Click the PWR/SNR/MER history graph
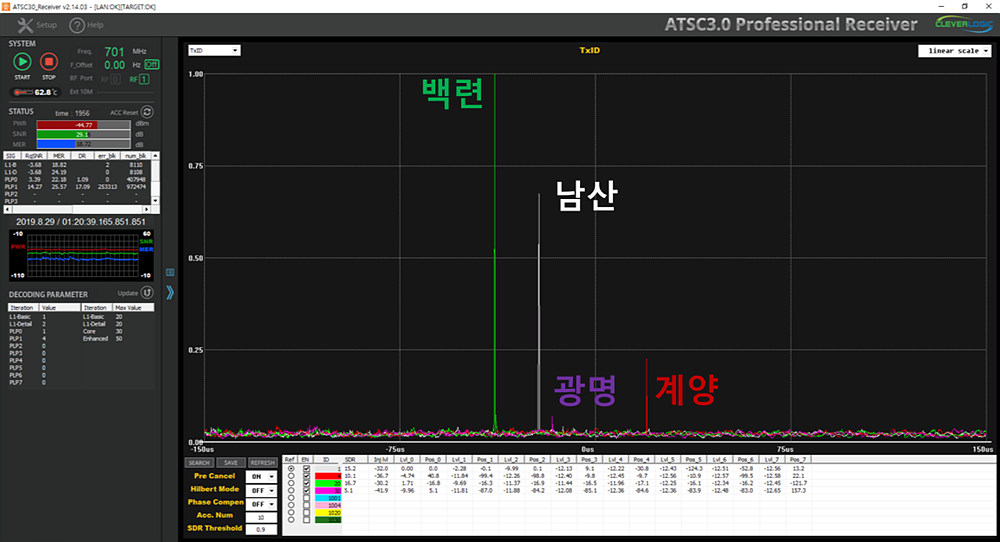Viewport: 1000px width, 542px height. tap(82, 254)
